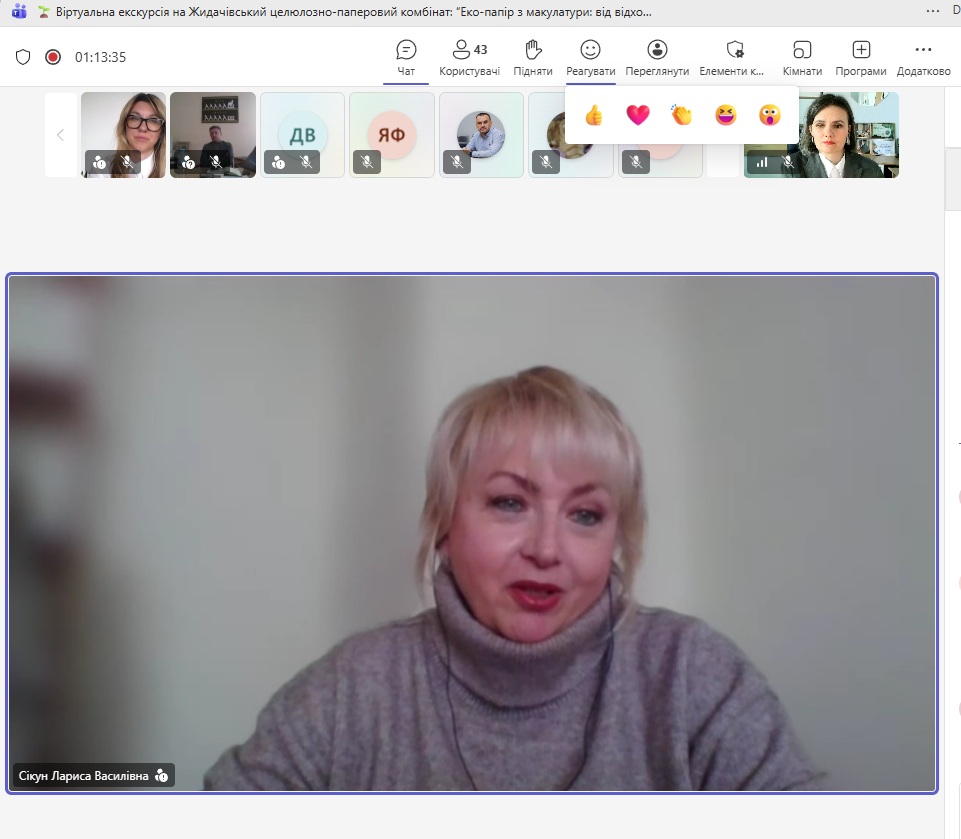
Task: Send the clapping hands reaction
Action: pos(682,115)
